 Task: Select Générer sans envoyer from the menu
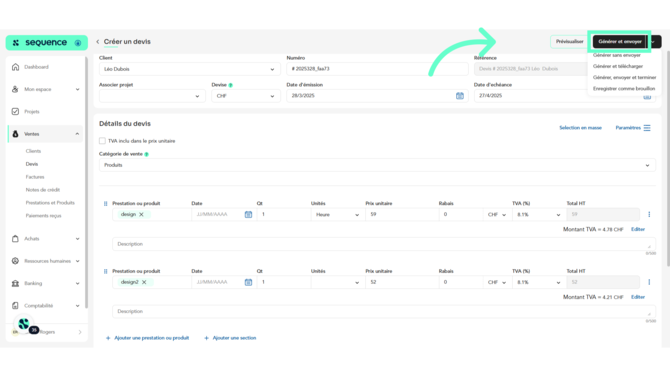(x=617, y=55)
